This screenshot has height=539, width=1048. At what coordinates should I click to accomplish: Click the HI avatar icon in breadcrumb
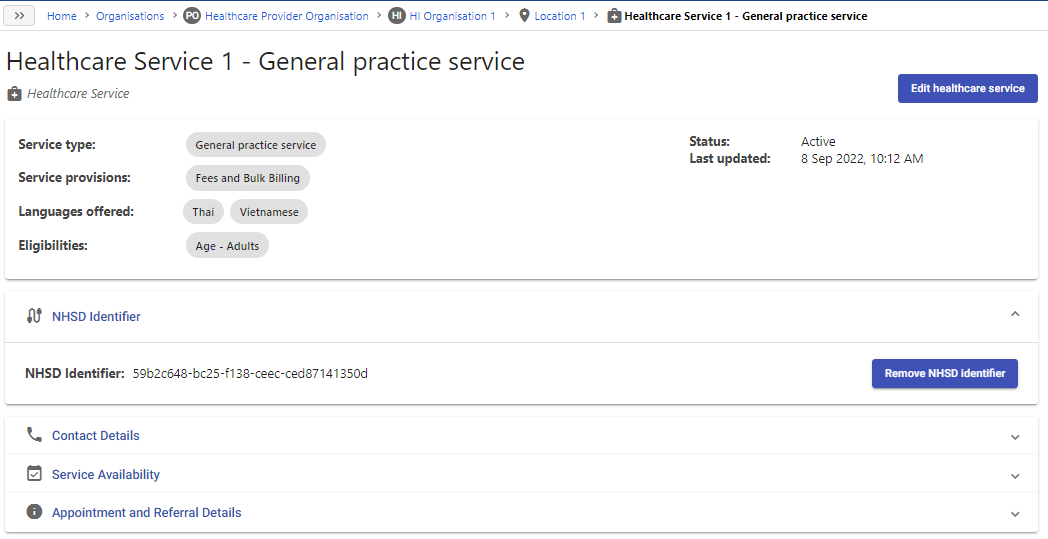(x=397, y=16)
